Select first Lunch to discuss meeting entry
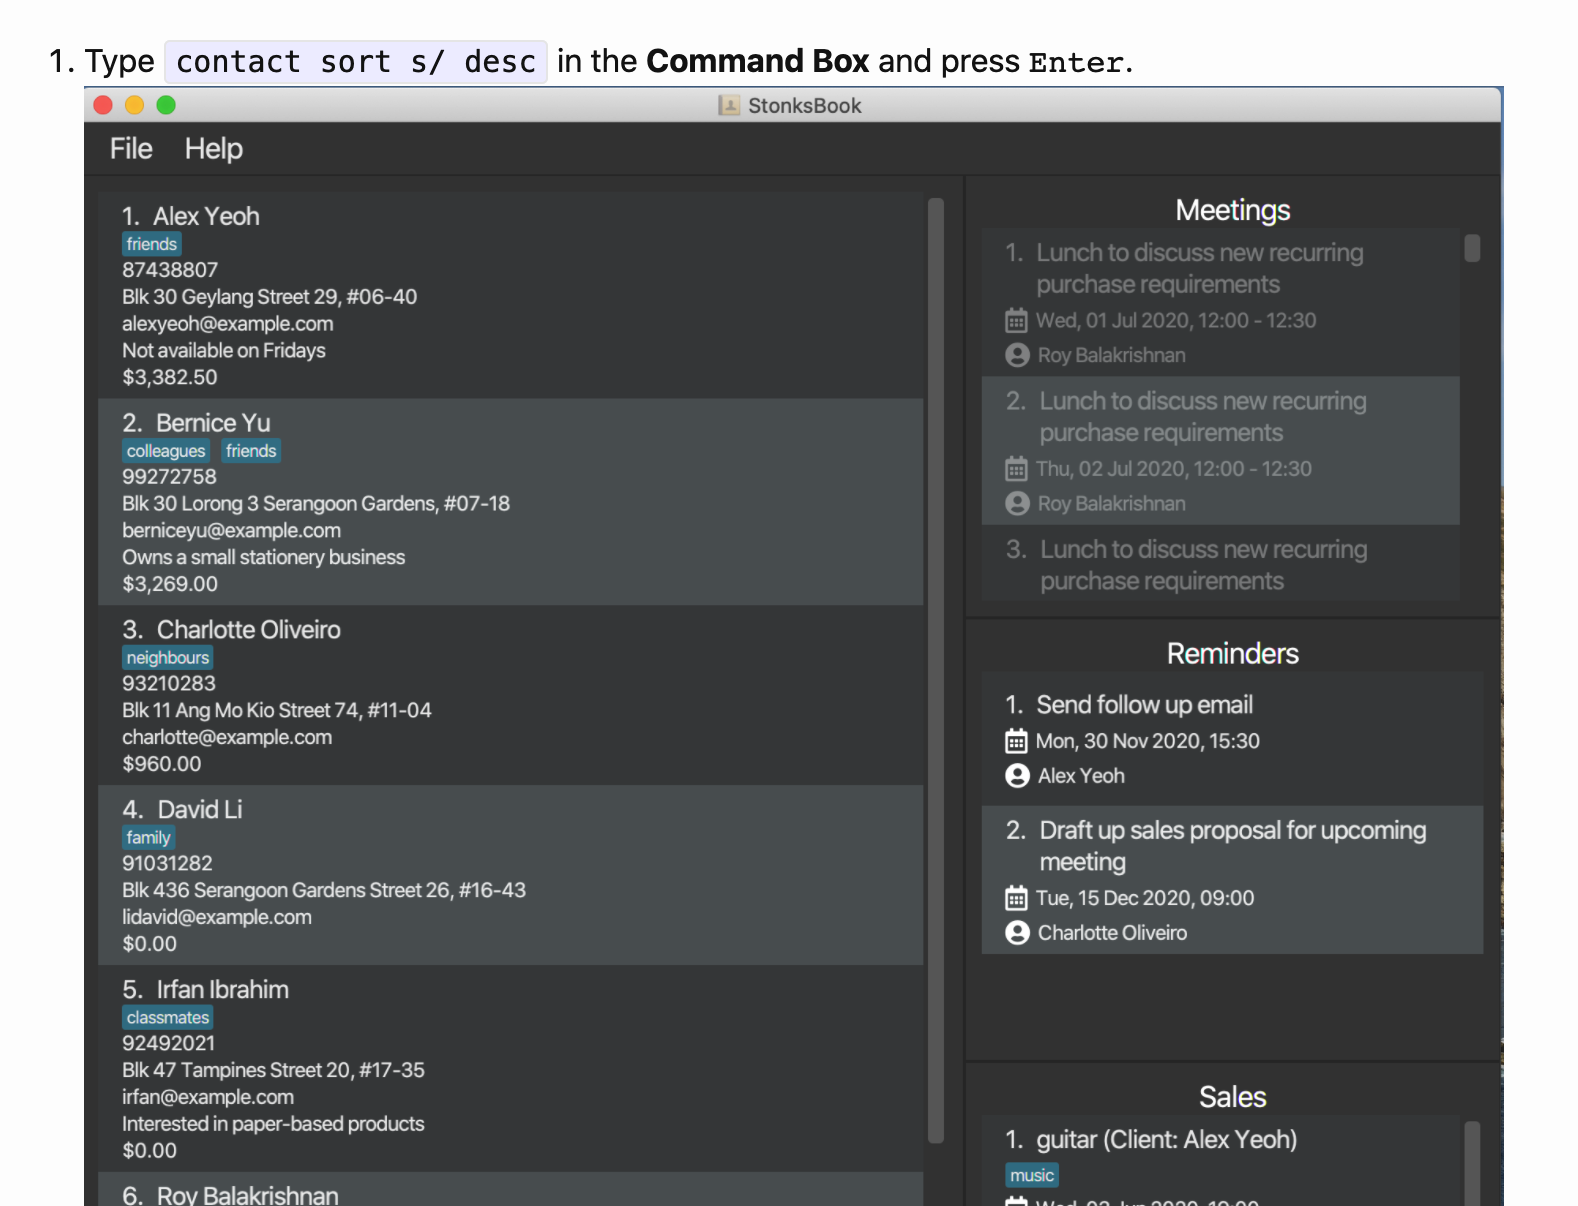Image resolution: width=1578 pixels, height=1206 pixels. pyautogui.click(x=1220, y=303)
